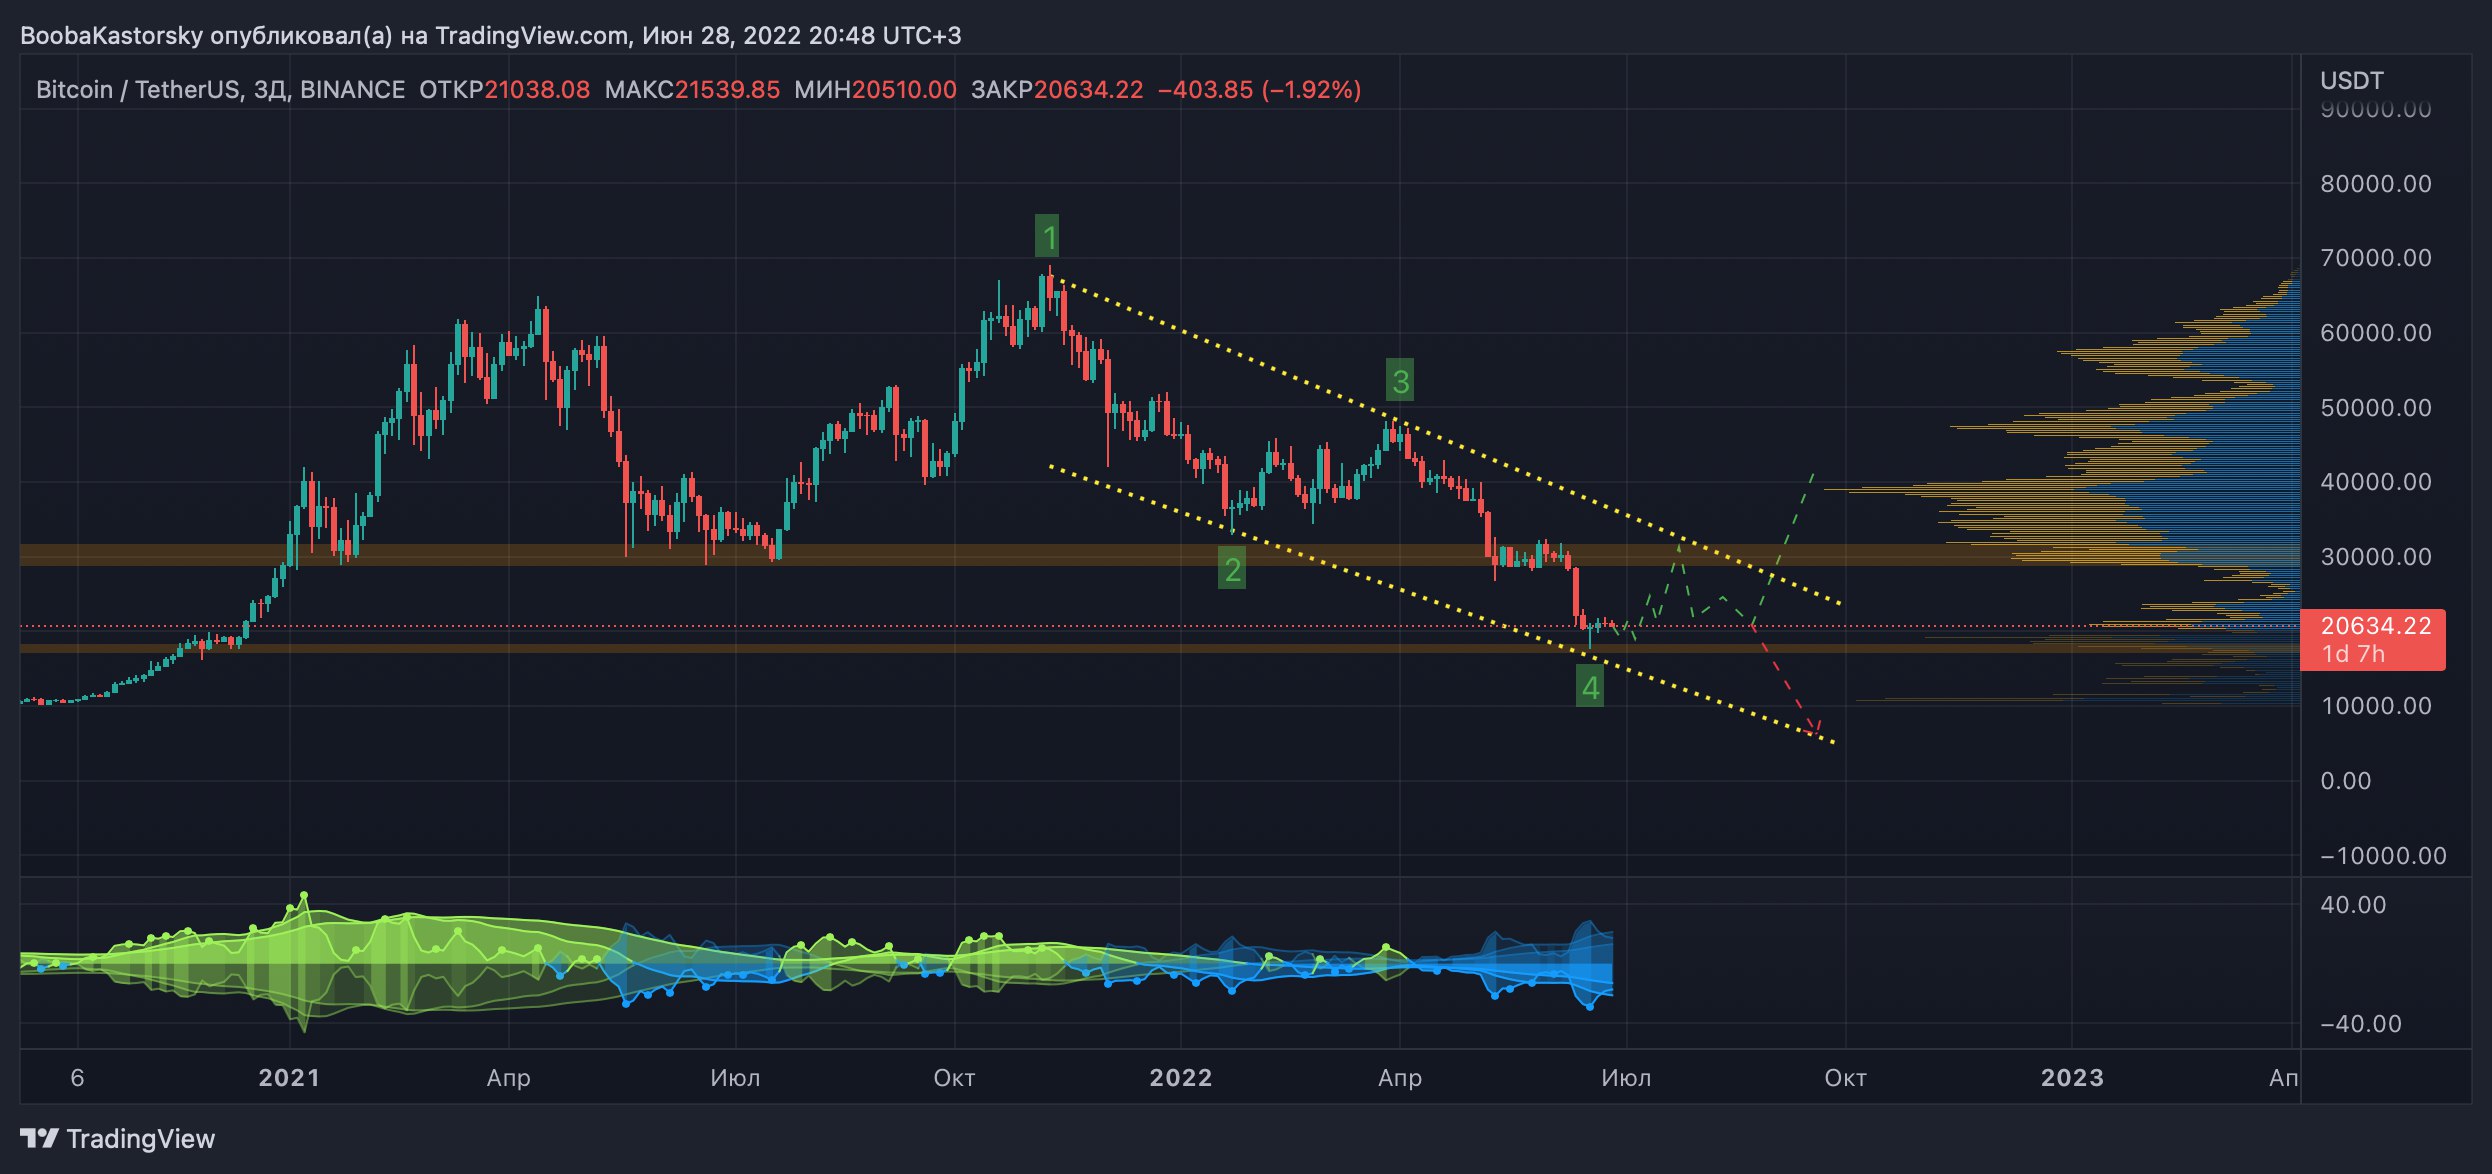
Task: Click the 2021 label on time axis
Action: tap(289, 1078)
